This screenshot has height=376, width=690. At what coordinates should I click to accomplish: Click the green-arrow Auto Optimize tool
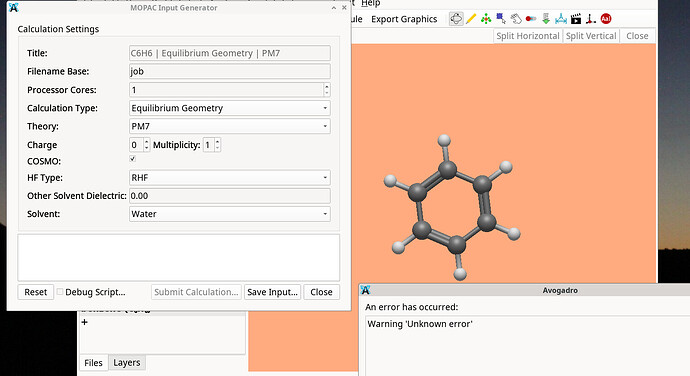(546, 19)
